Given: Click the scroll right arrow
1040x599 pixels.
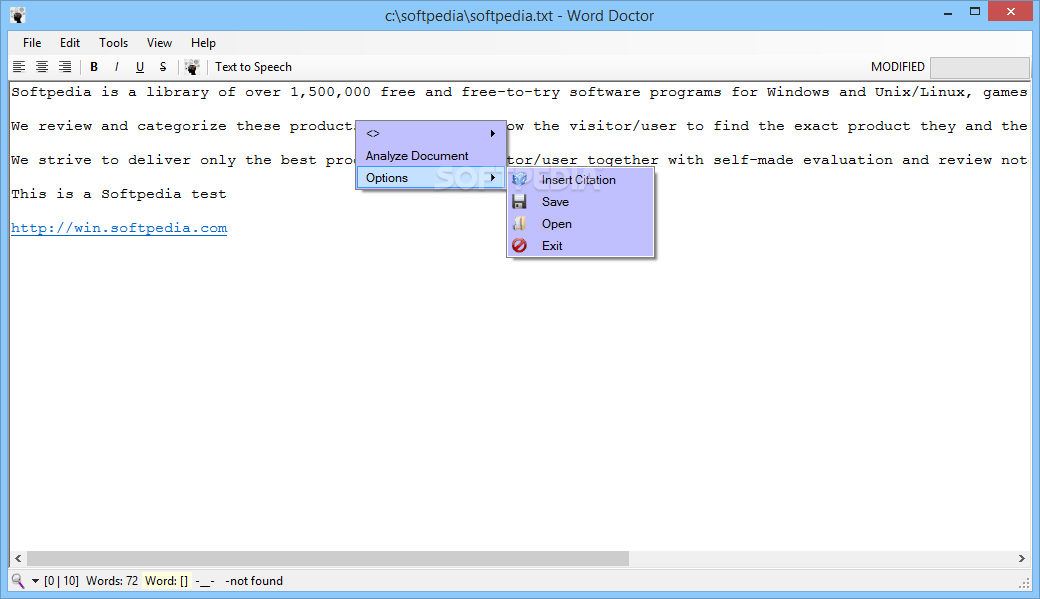Looking at the screenshot, I should point(1021,559).
